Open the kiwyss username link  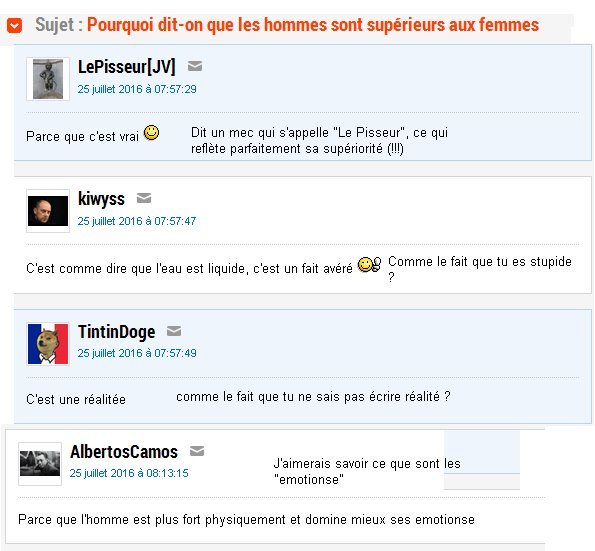coord(101,199)
